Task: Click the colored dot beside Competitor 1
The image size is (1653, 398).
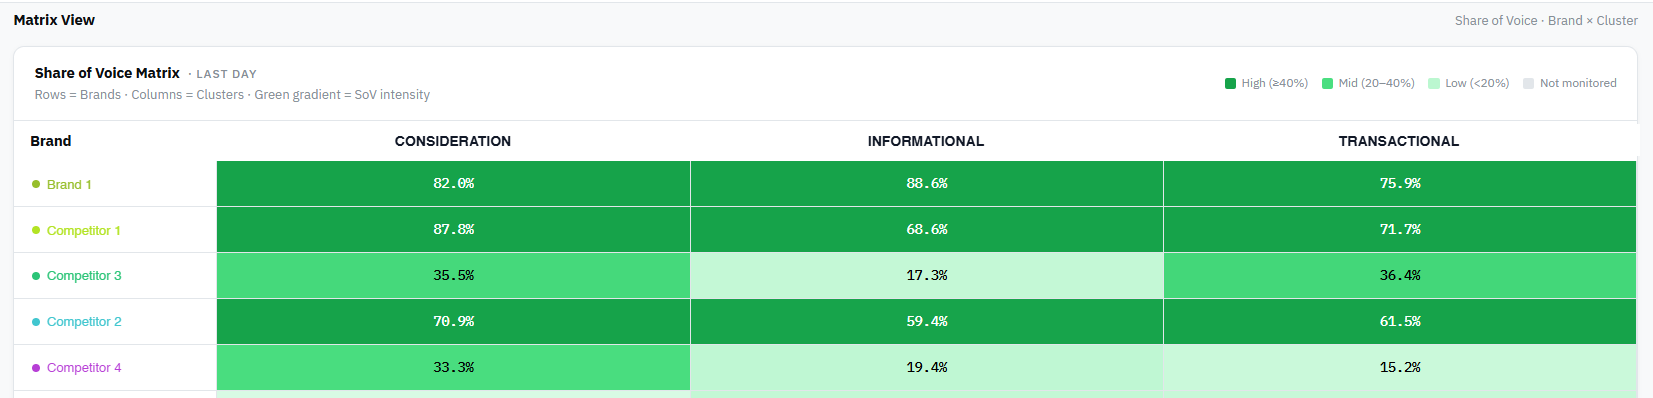Action: click(36, 230)
